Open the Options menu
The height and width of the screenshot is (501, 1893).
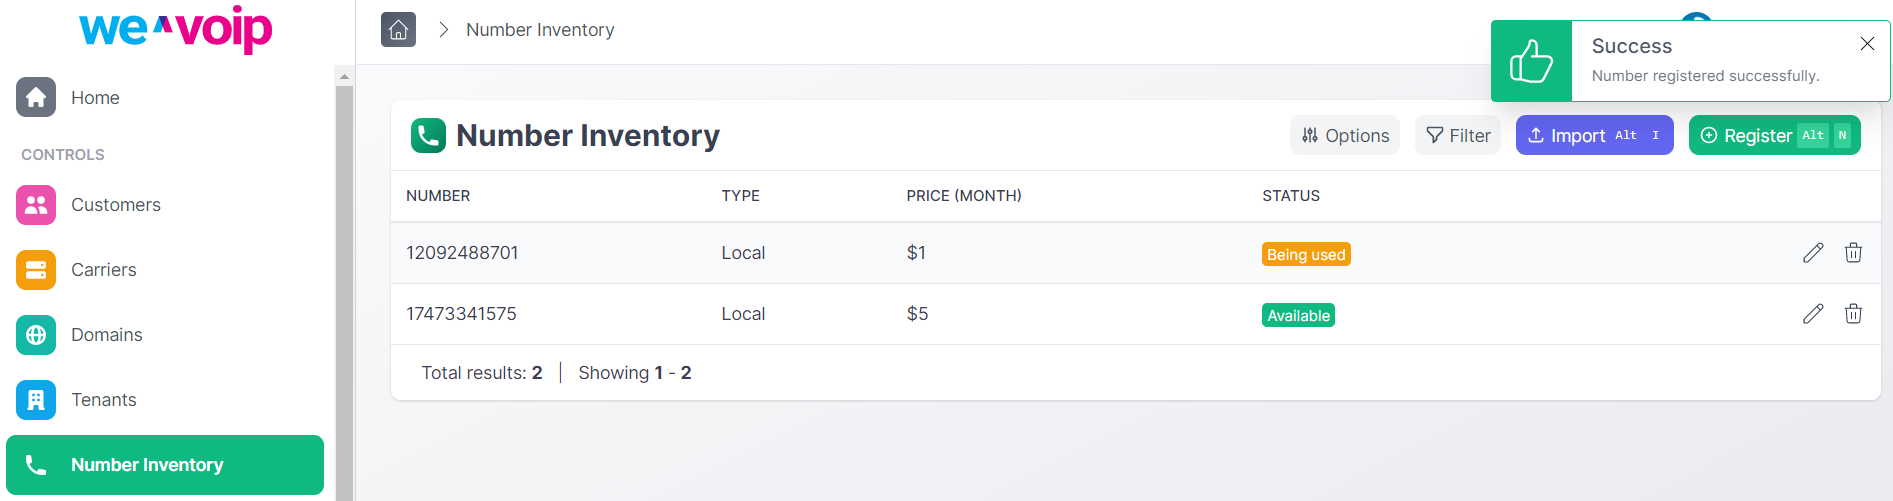[1345, 135]
